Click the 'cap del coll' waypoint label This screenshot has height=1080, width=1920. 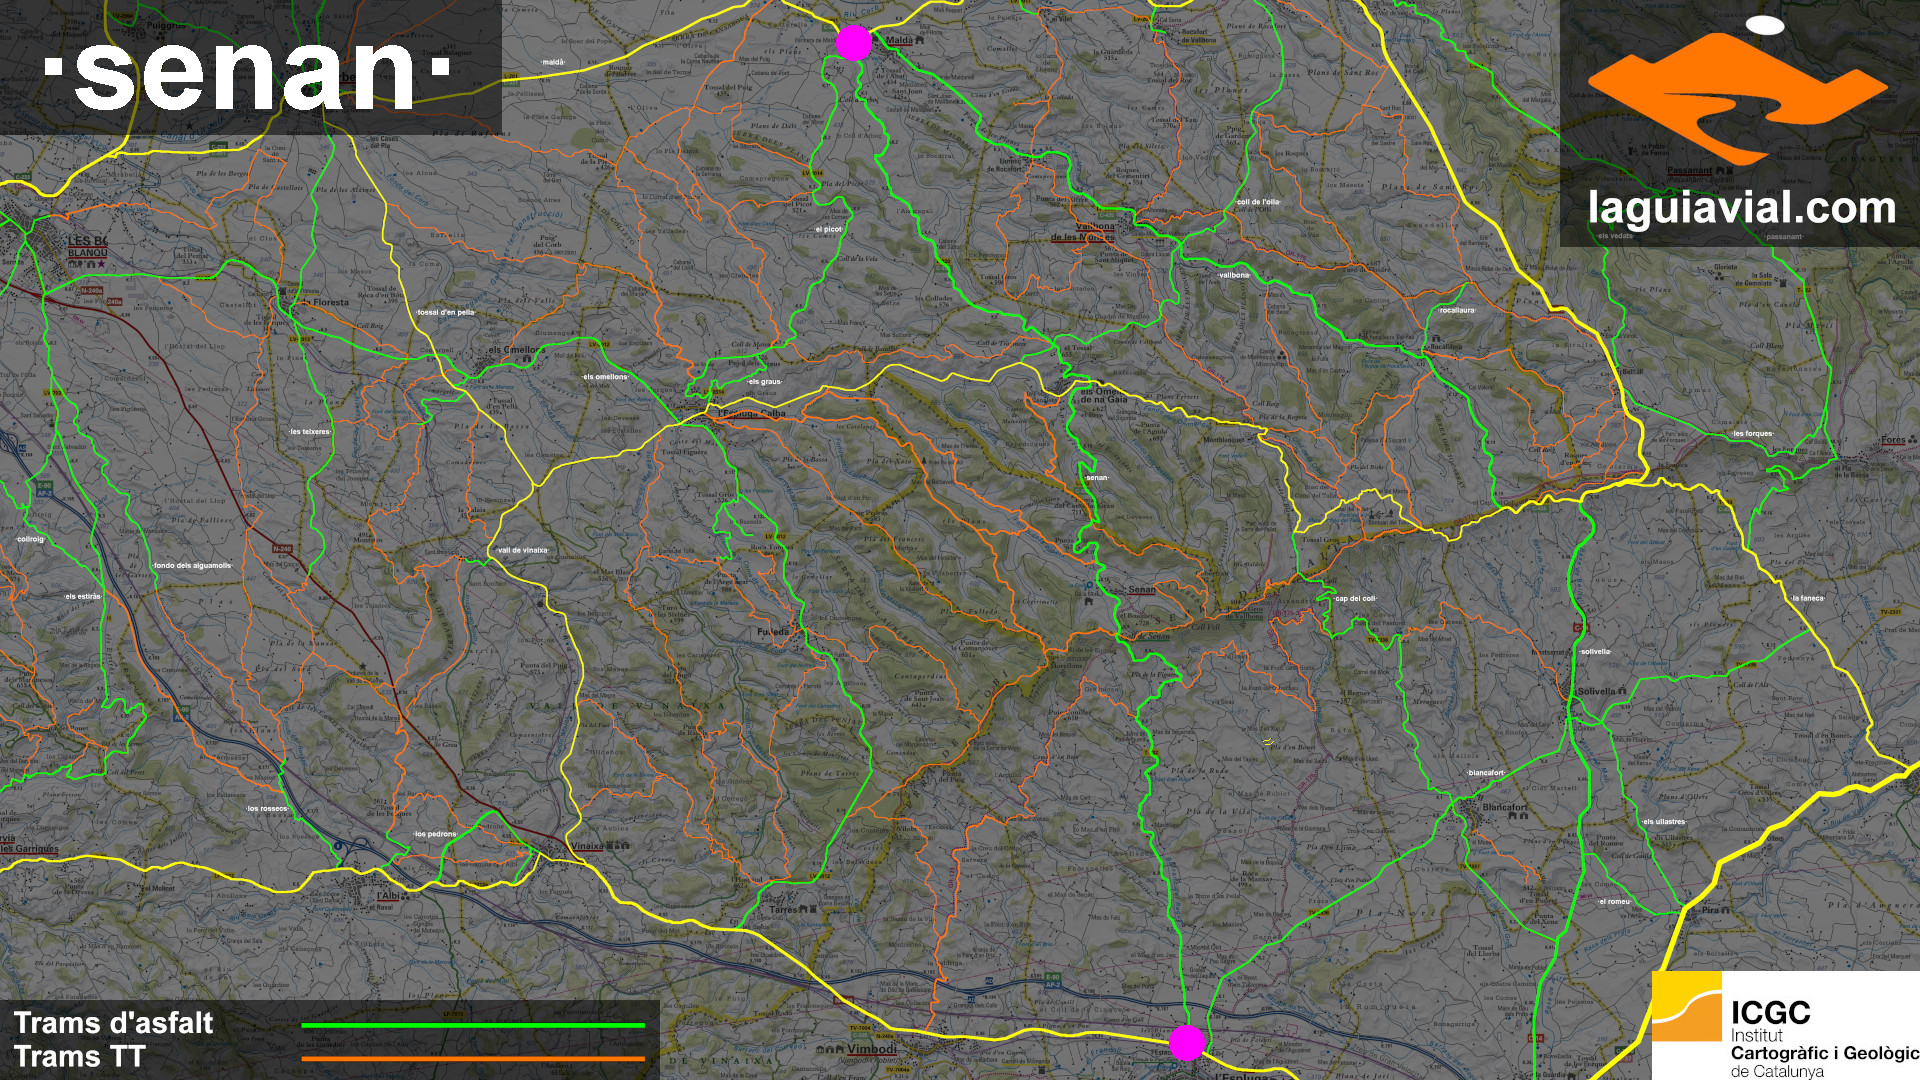coord(1355,599)
